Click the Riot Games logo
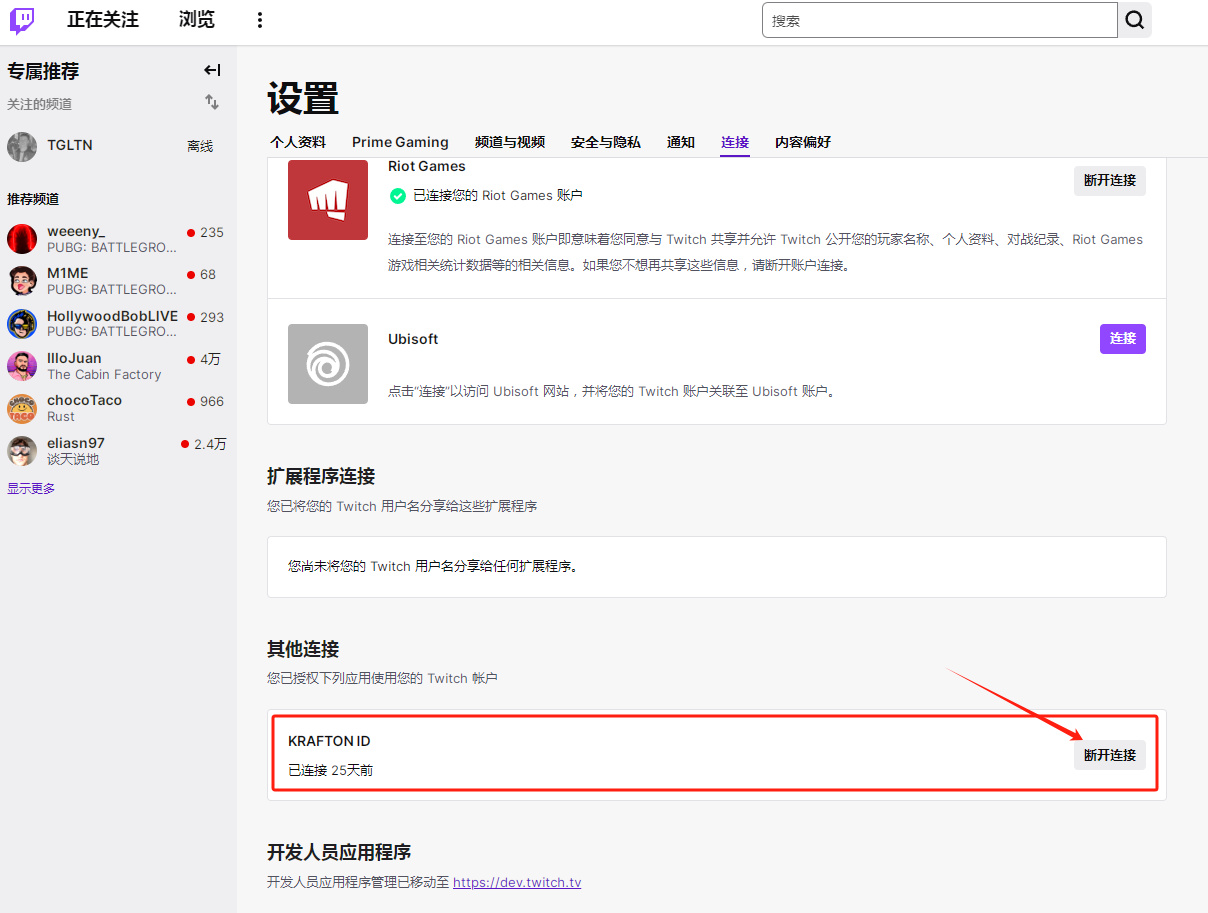This screenshot has width=1208, height=913. (x=328, y=200)
